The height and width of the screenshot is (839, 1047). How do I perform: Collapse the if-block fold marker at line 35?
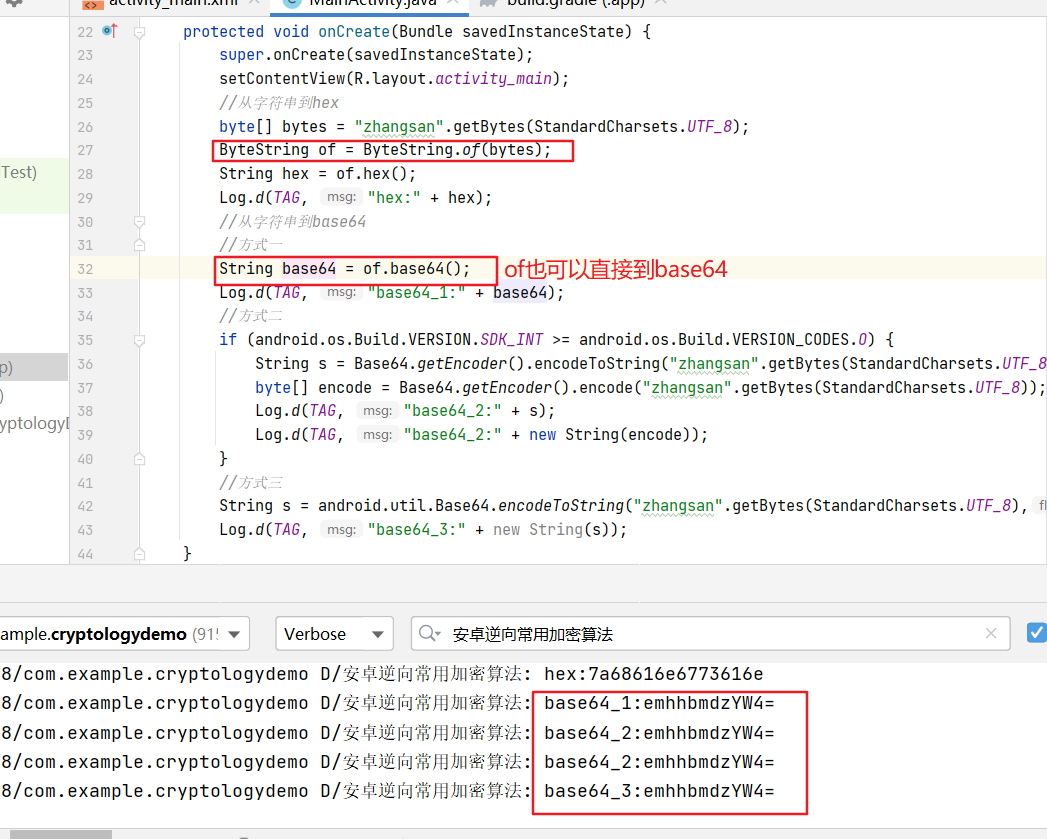tap(140, 340)
